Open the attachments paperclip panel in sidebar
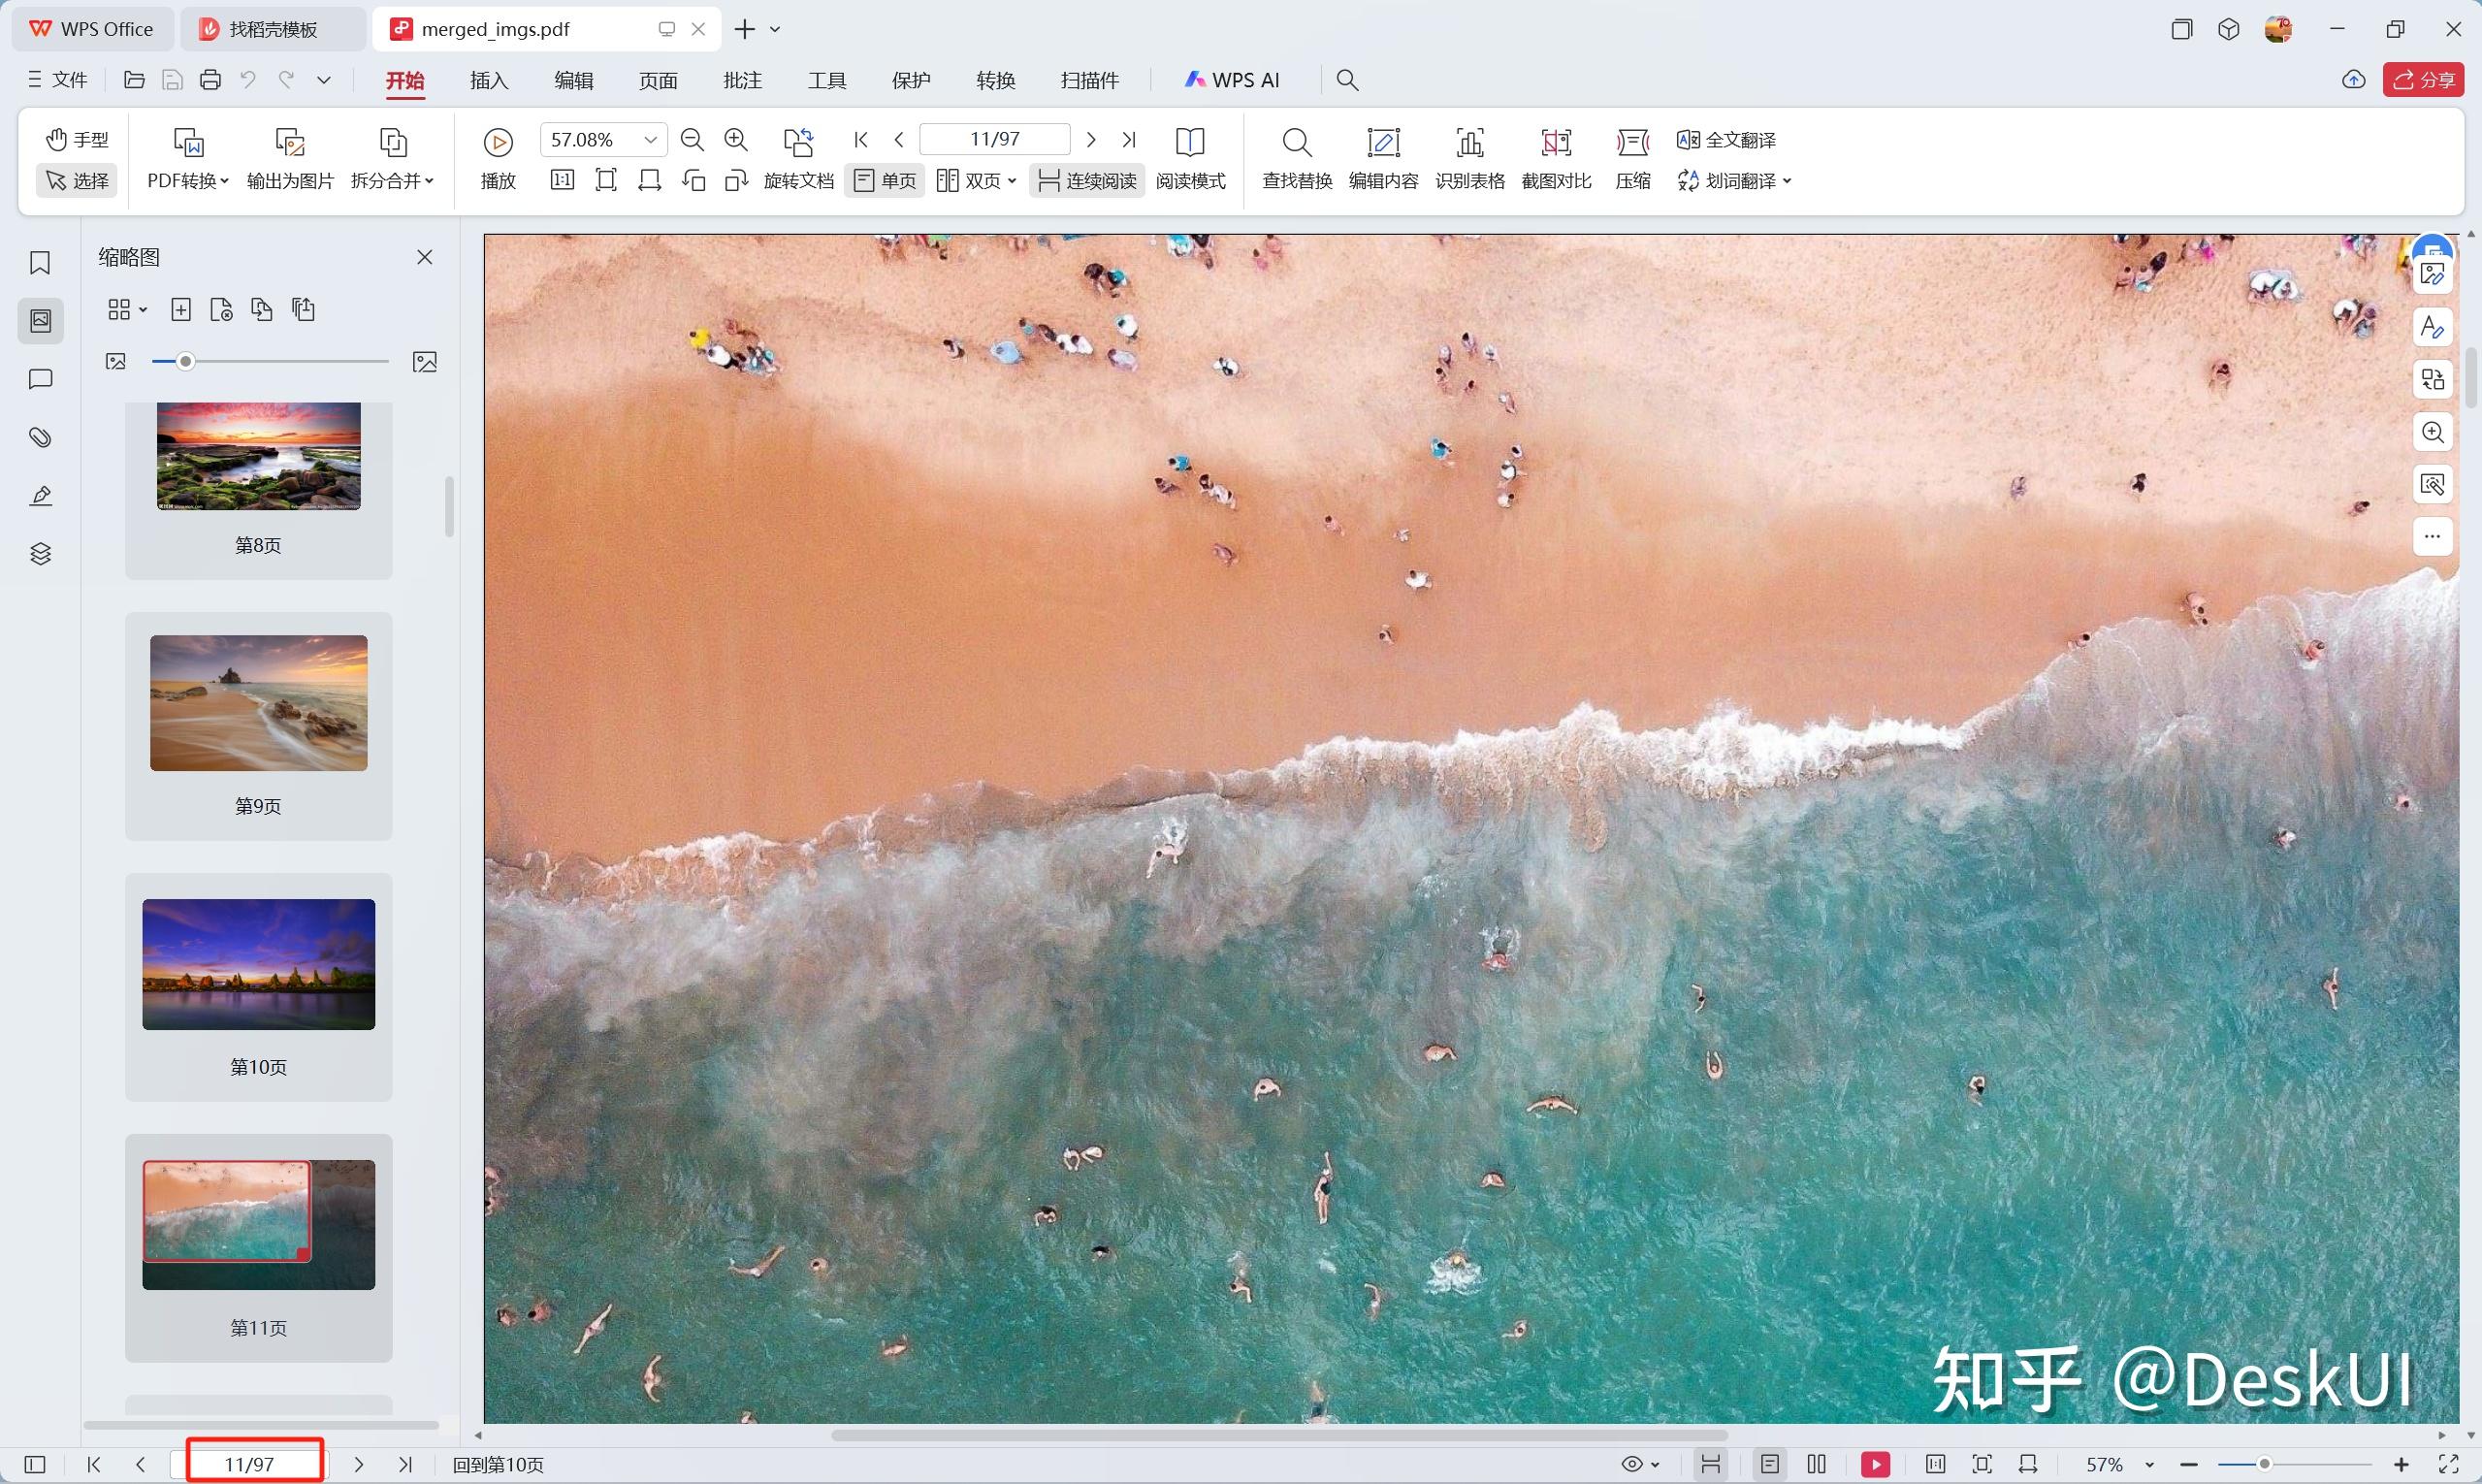 (40, 437)
